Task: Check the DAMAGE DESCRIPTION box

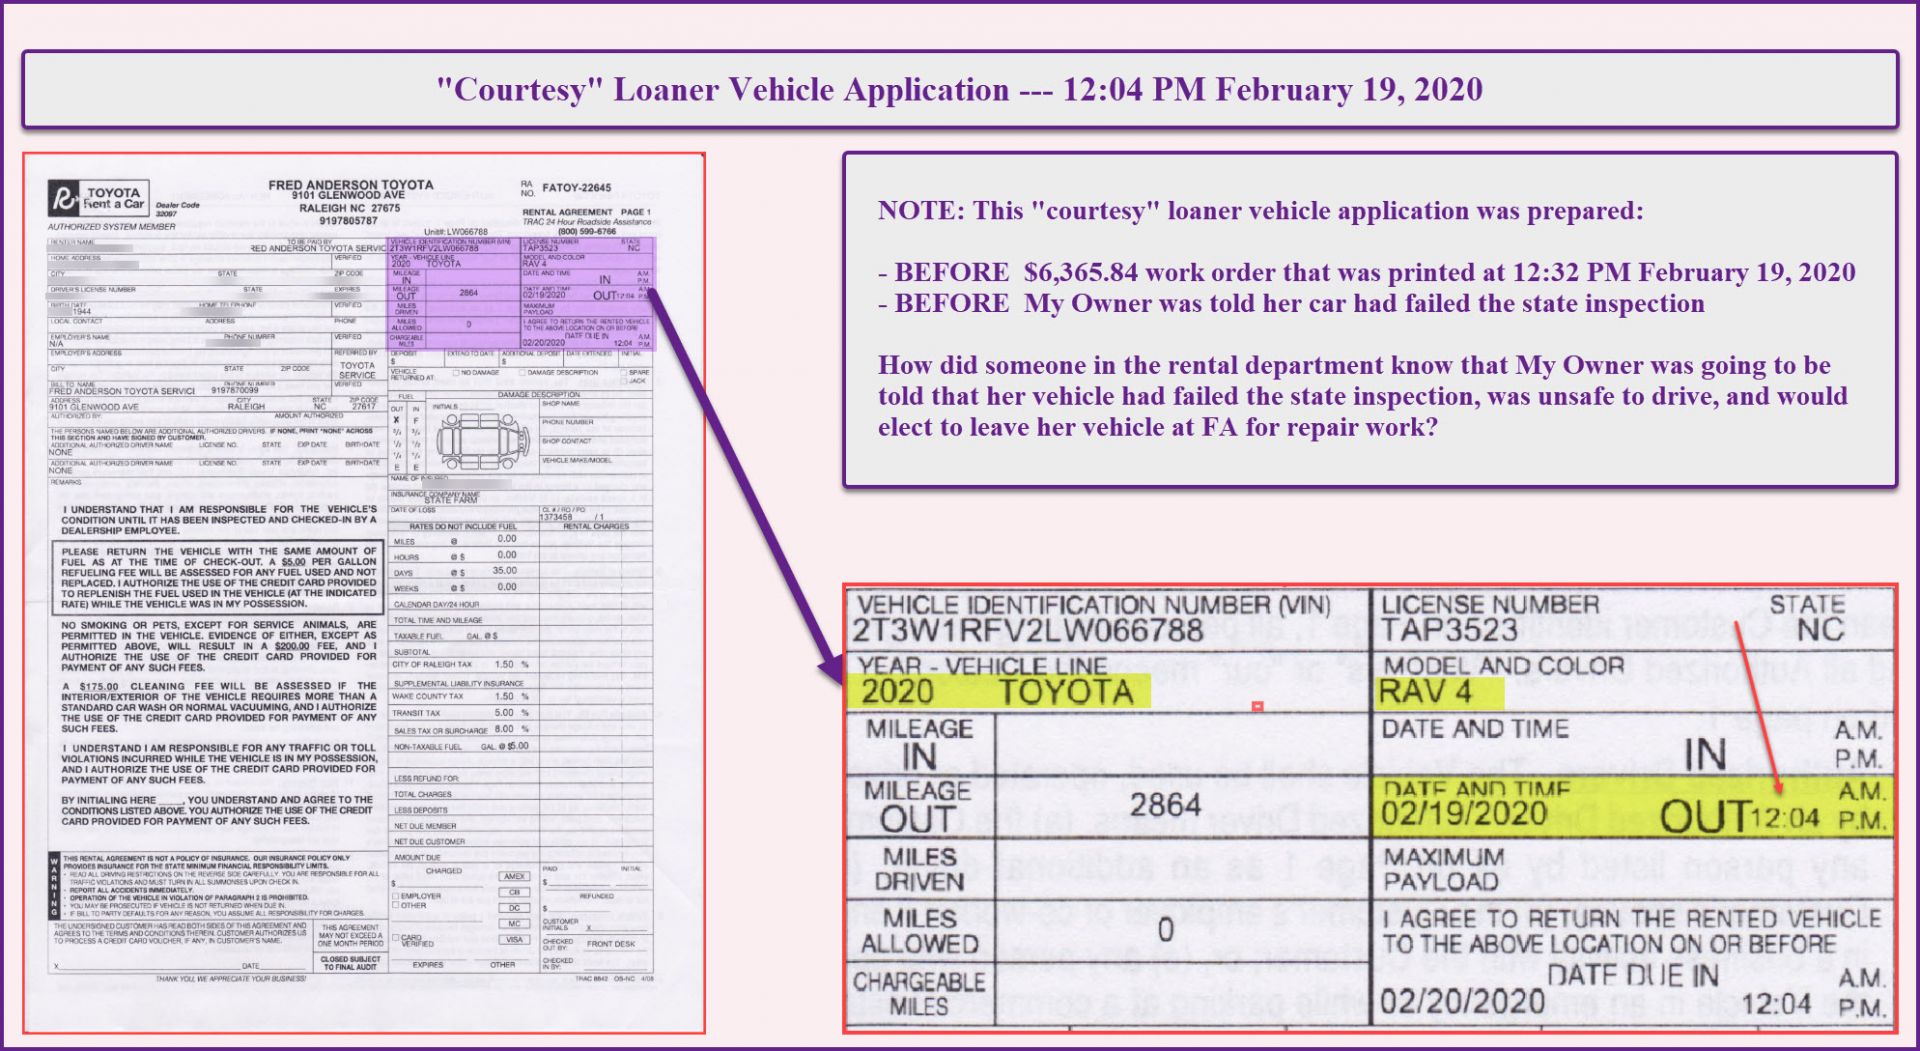Action: coord(524,372)
